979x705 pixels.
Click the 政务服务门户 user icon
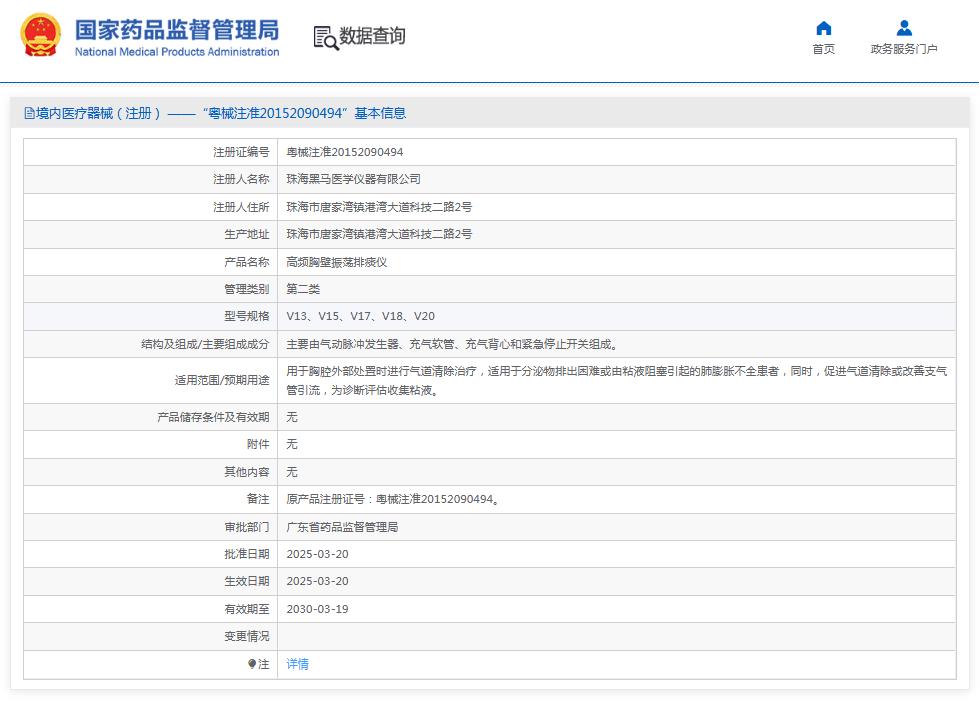click(901, 28)
